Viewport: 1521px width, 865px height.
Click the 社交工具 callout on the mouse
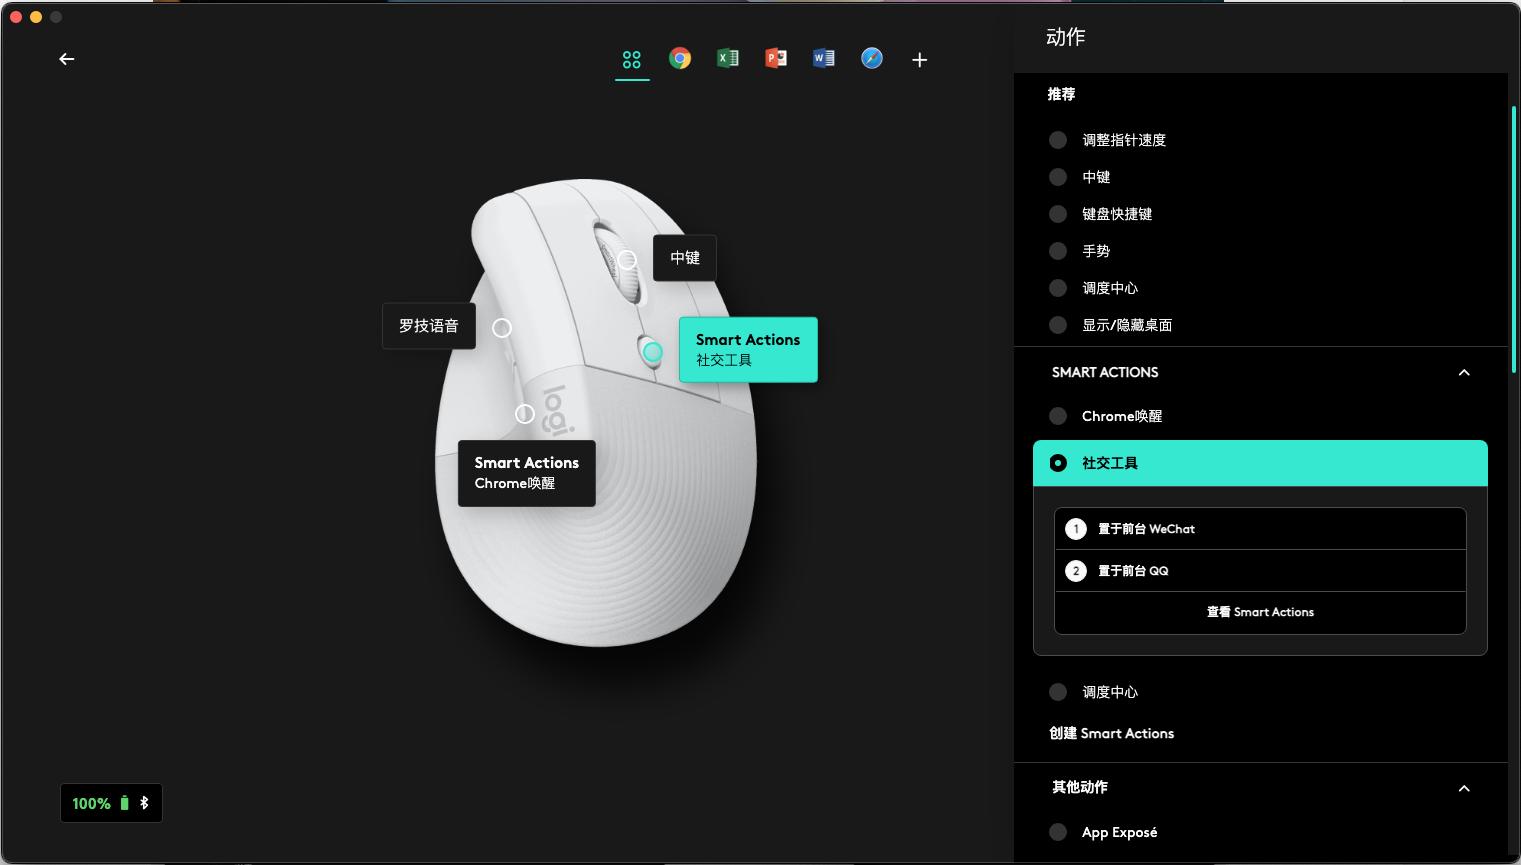click(748, 349)
